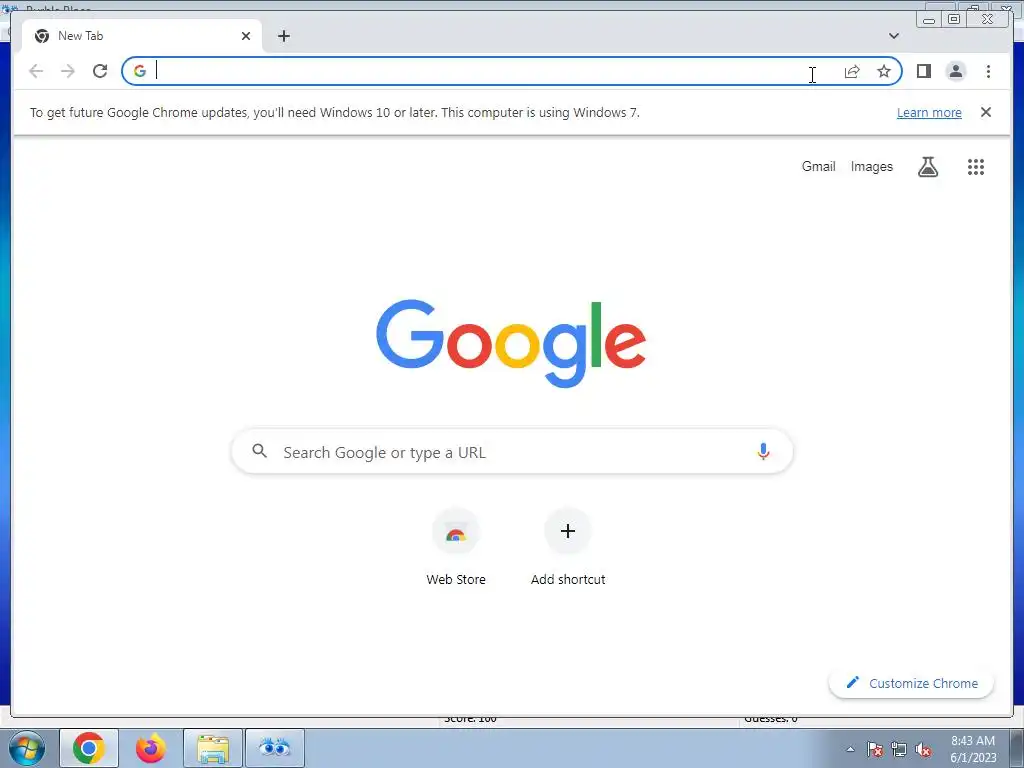The height and width of the screenshot is (768, 1024).
Task: Bookmark this tab with the star icon
Action: pyautogui.click(x=884, y=71)
